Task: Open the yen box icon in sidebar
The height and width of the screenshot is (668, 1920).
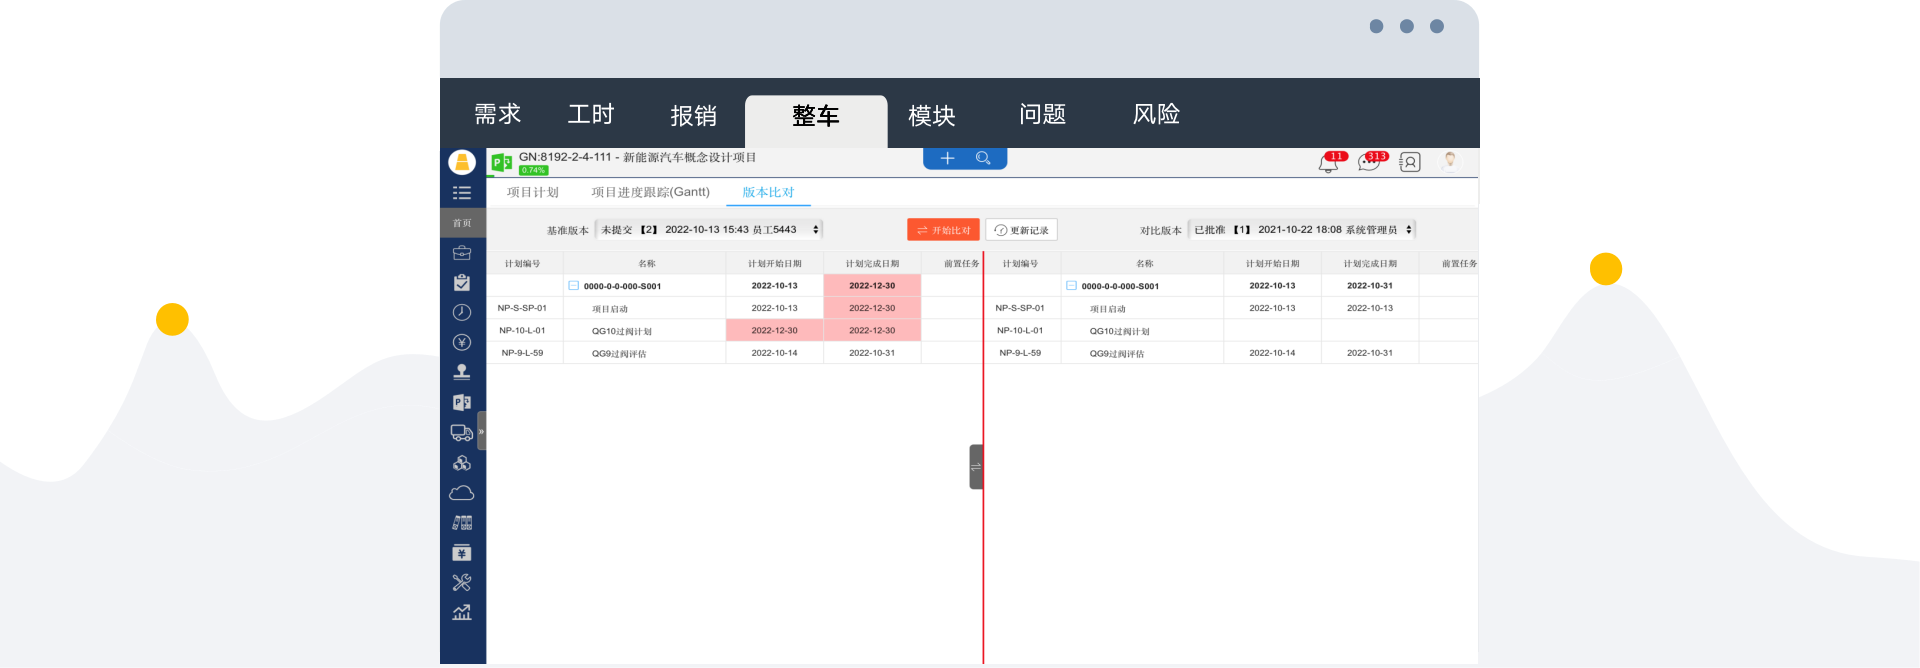Action: tap(462, 553)
